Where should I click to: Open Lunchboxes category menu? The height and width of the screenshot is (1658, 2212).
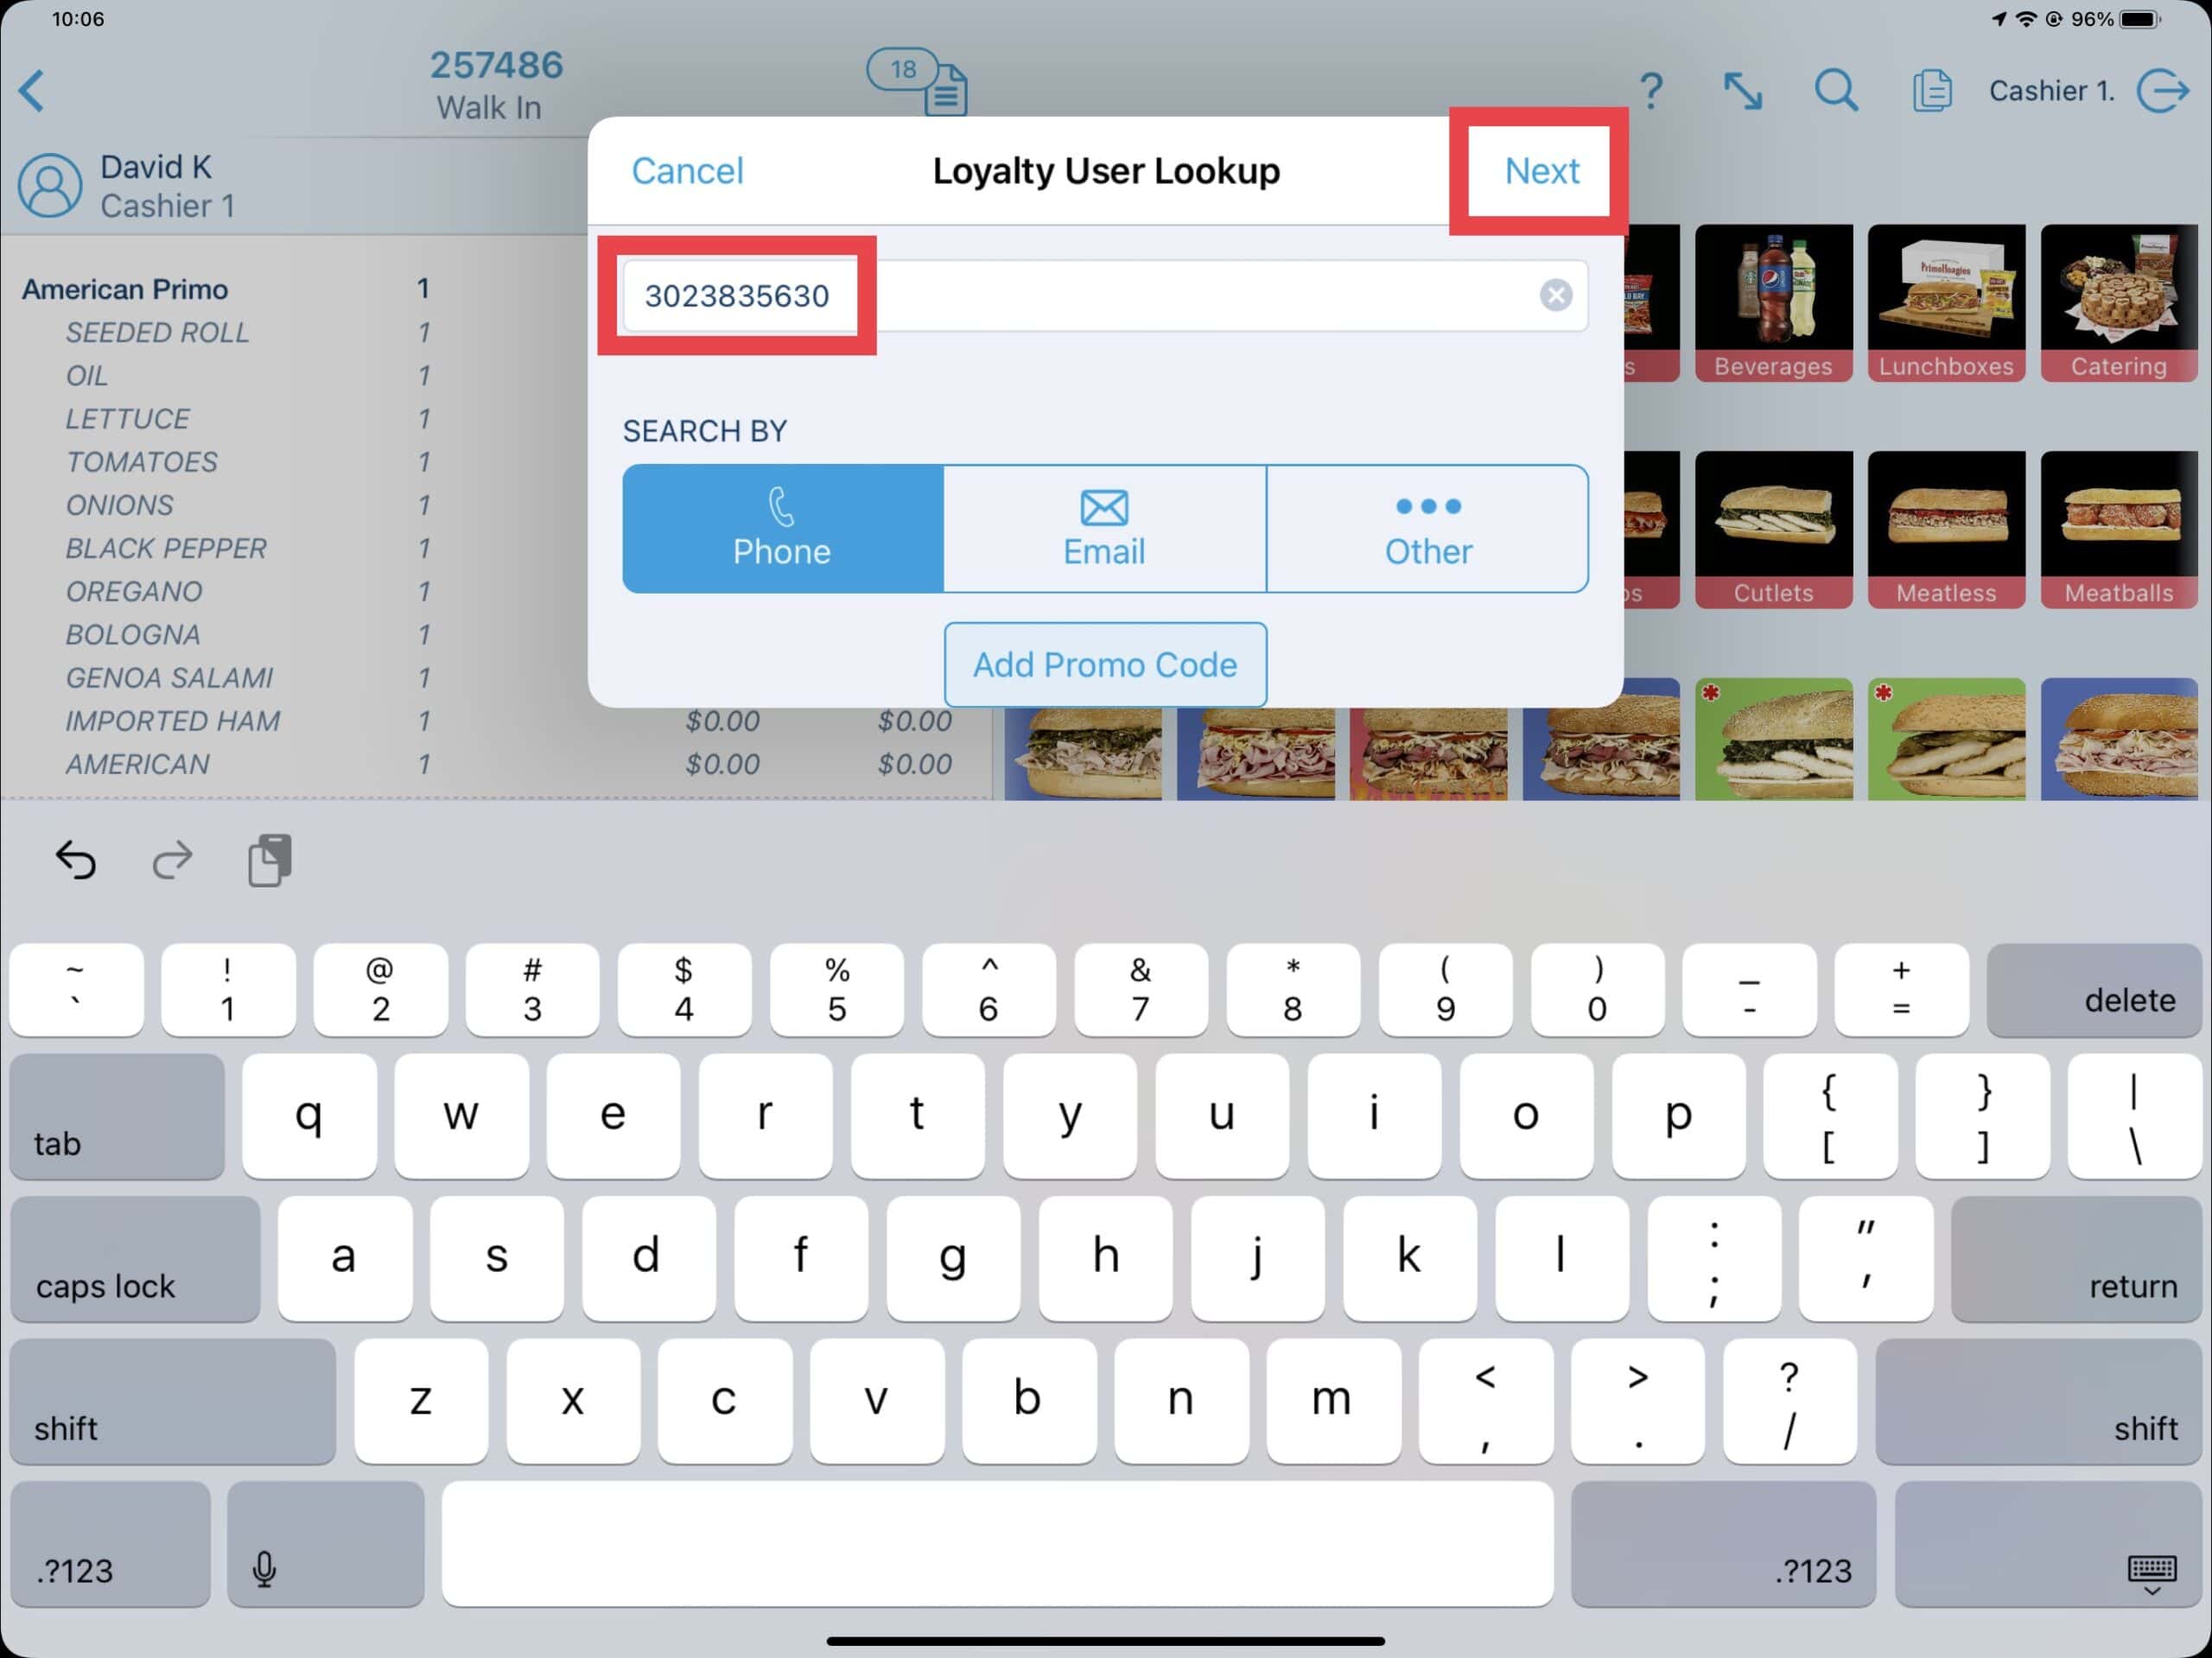pyautogui.click(x=1944, y=305)
